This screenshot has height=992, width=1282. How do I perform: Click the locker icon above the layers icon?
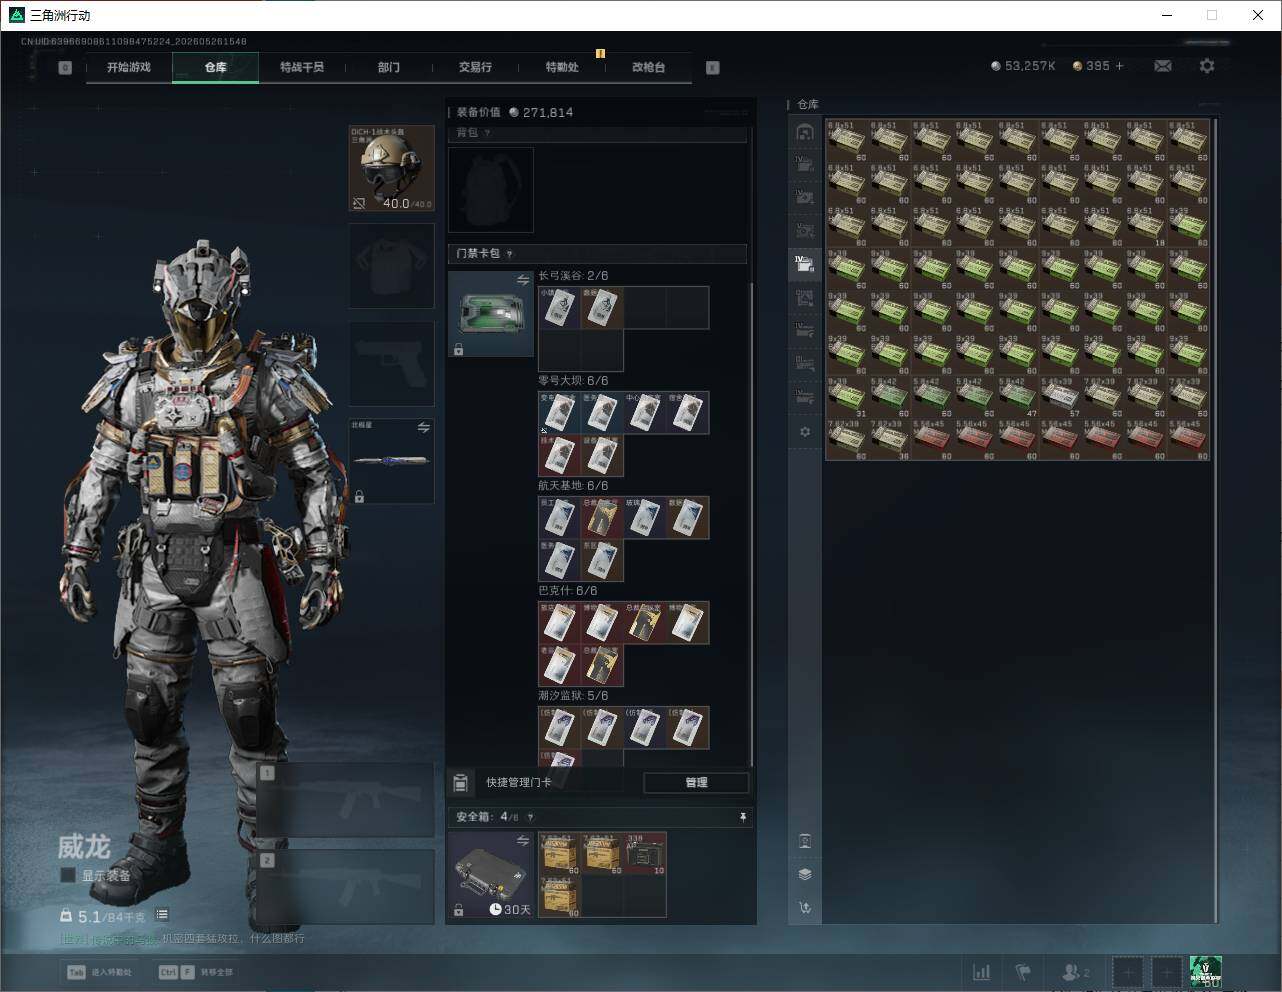(805, 841)
